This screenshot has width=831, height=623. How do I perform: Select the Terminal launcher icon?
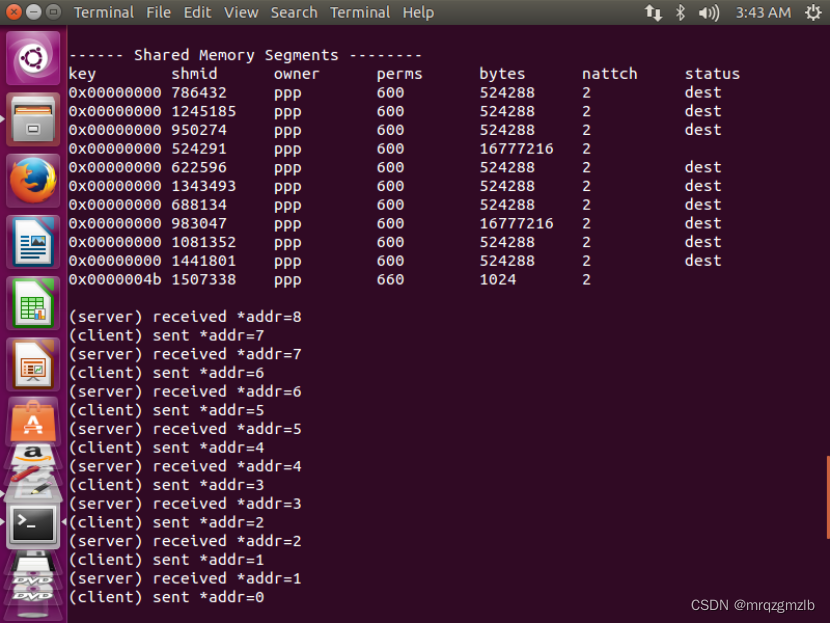coord(33,525)
